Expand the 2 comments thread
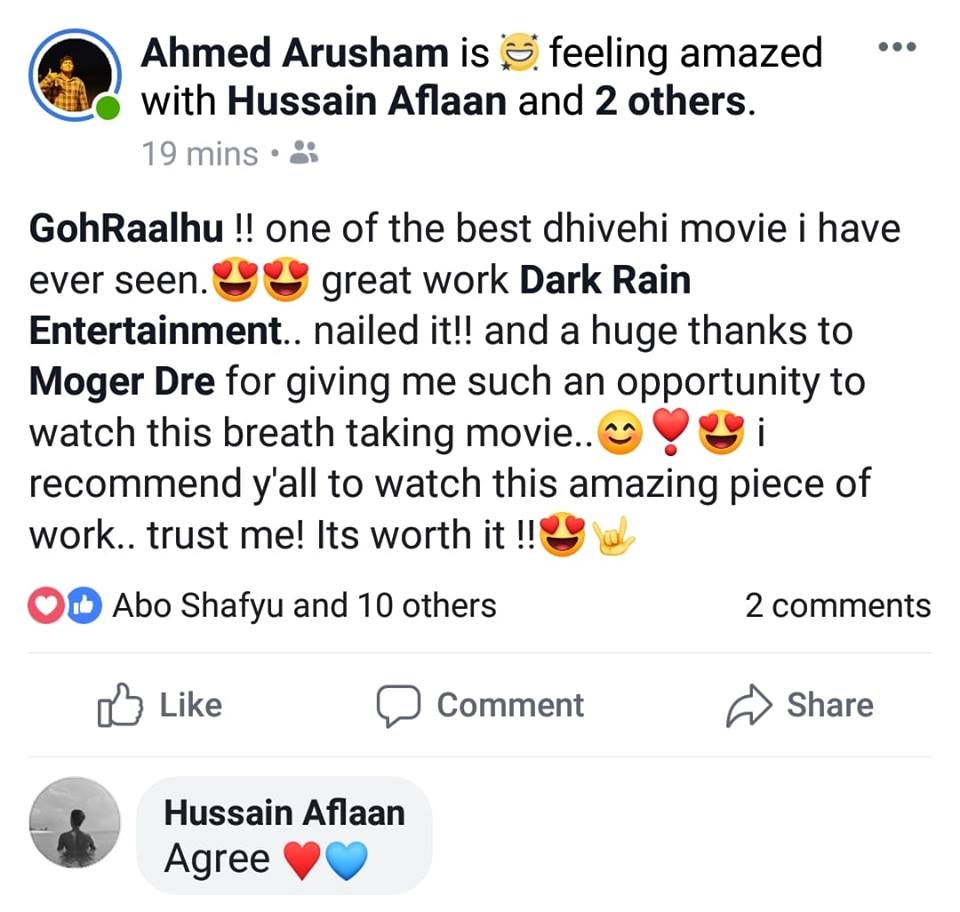The width and height of the screenshot is (960, 912). point(838,606)
